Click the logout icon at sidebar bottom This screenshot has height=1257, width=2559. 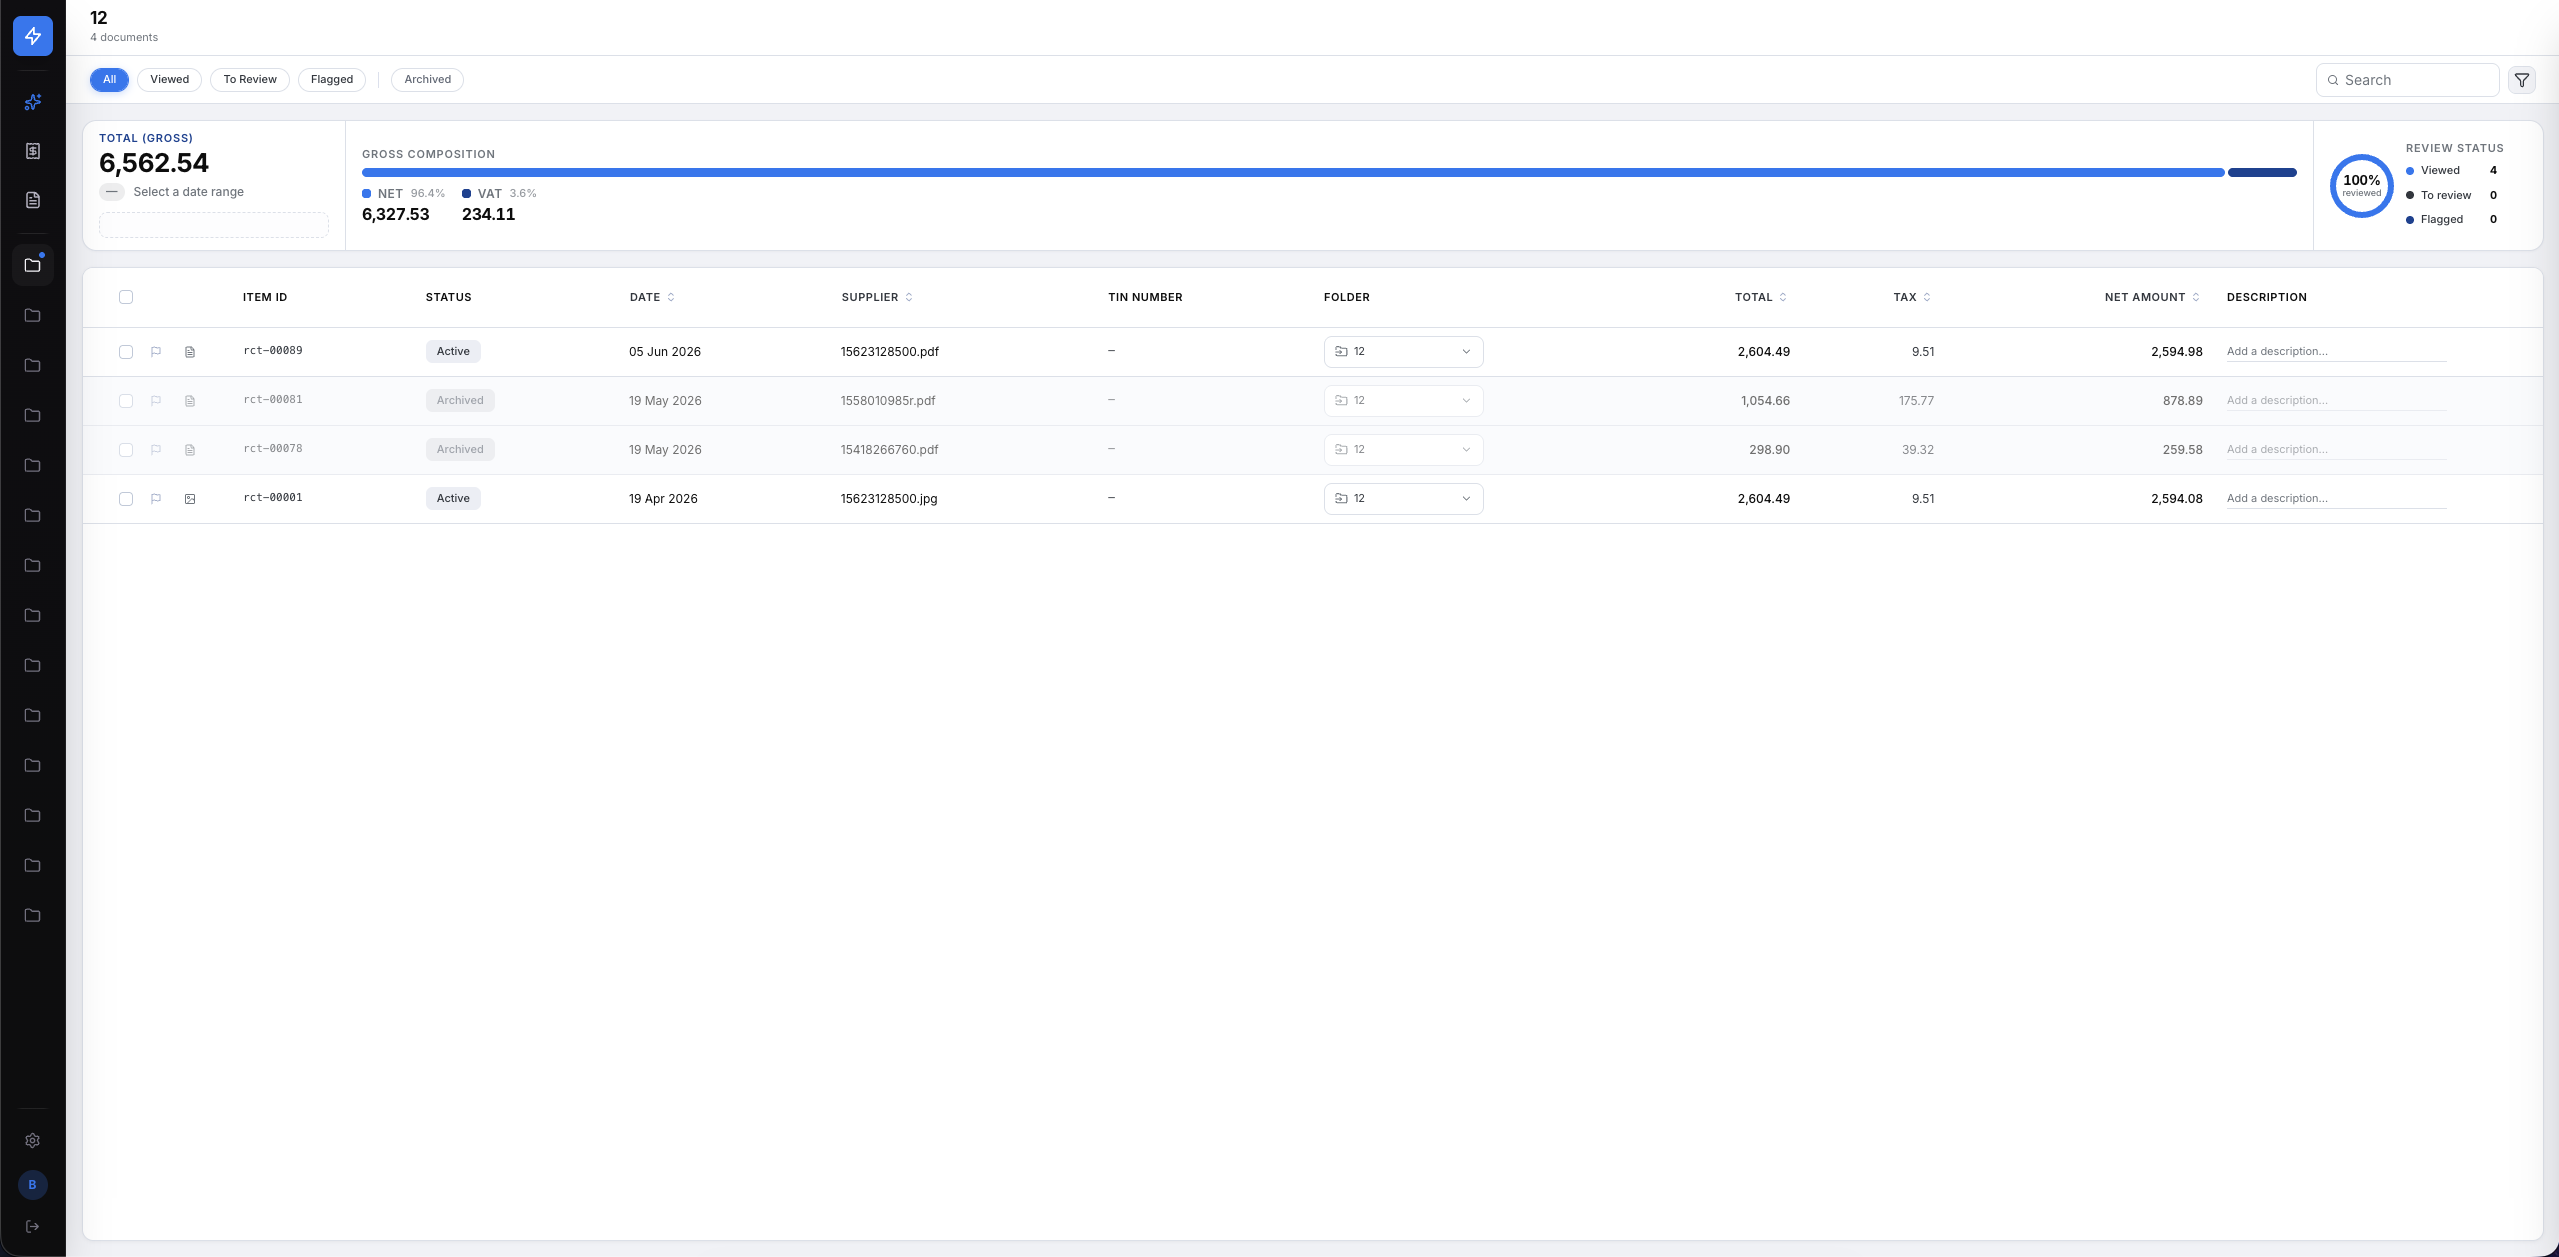33,1226
